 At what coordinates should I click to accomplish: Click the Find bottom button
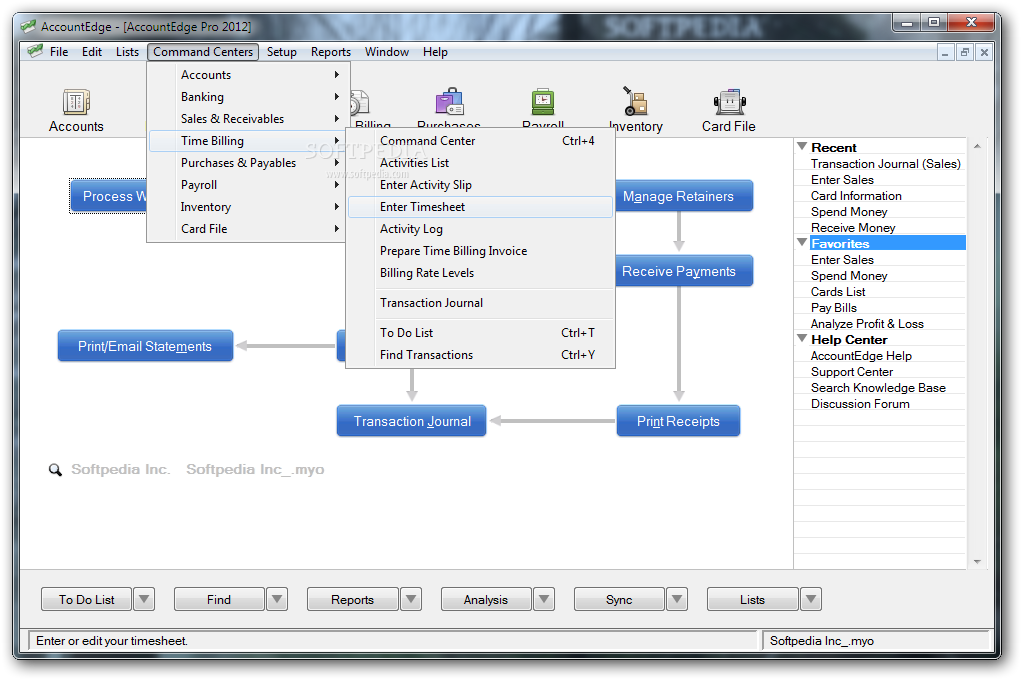point(219,599)
